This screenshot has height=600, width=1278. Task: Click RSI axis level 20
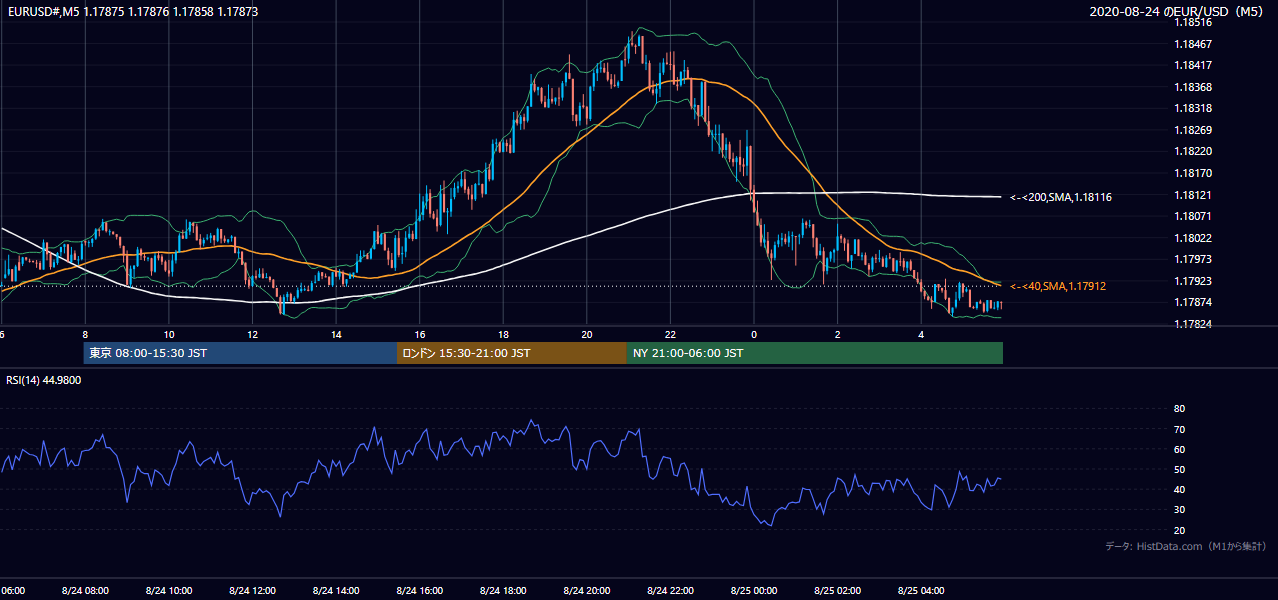[1179, 530]
